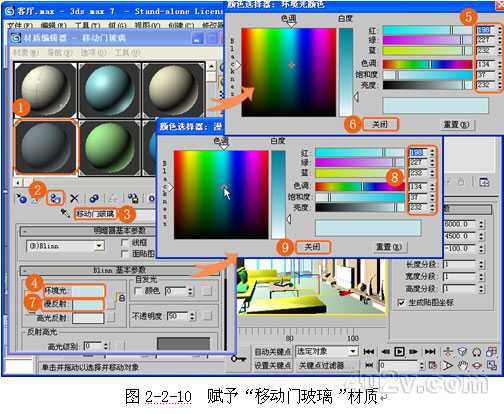The height and width of the screenshot is (414, 504).
Task: Click 长度分段 spinner arrows
Action: (481, 265)
